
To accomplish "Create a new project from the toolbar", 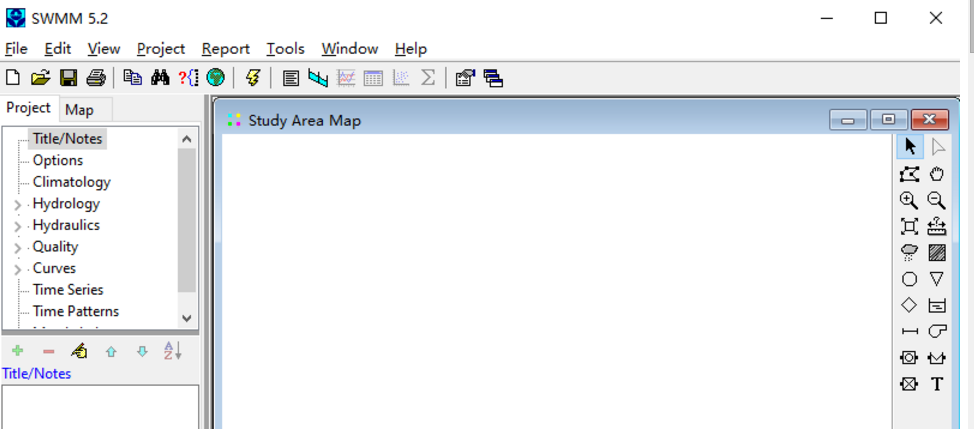I will point(12,78).
